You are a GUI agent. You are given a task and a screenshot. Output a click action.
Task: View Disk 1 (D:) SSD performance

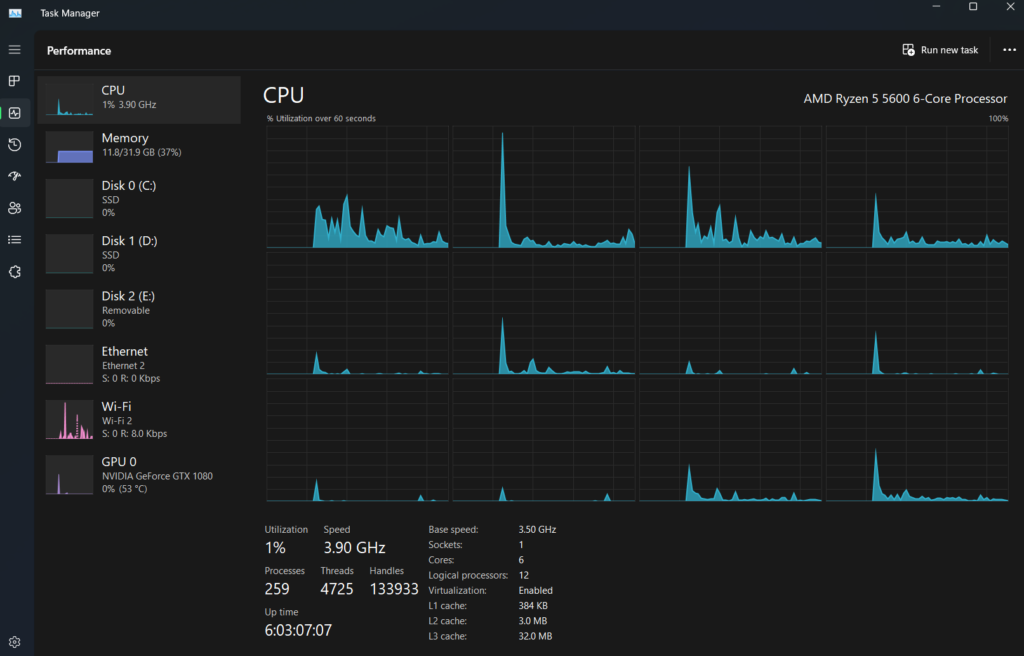point(139,254)
